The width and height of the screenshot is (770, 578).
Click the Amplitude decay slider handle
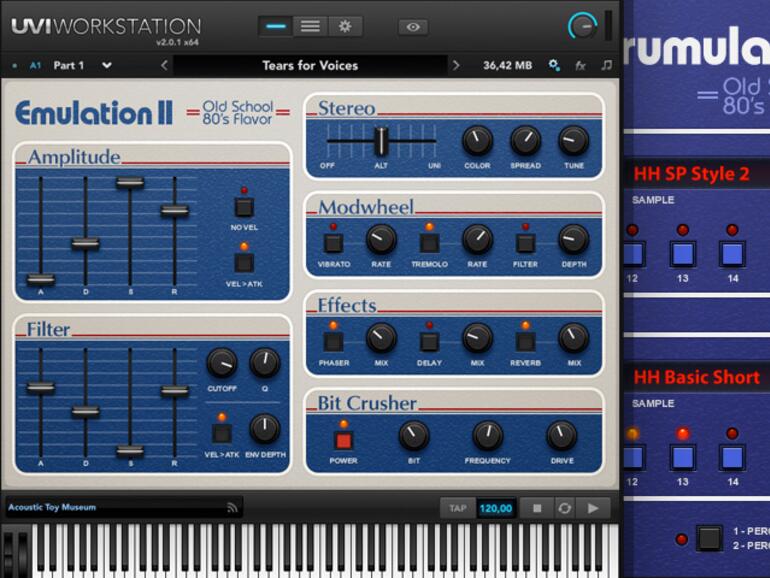[x=85, y=243]
